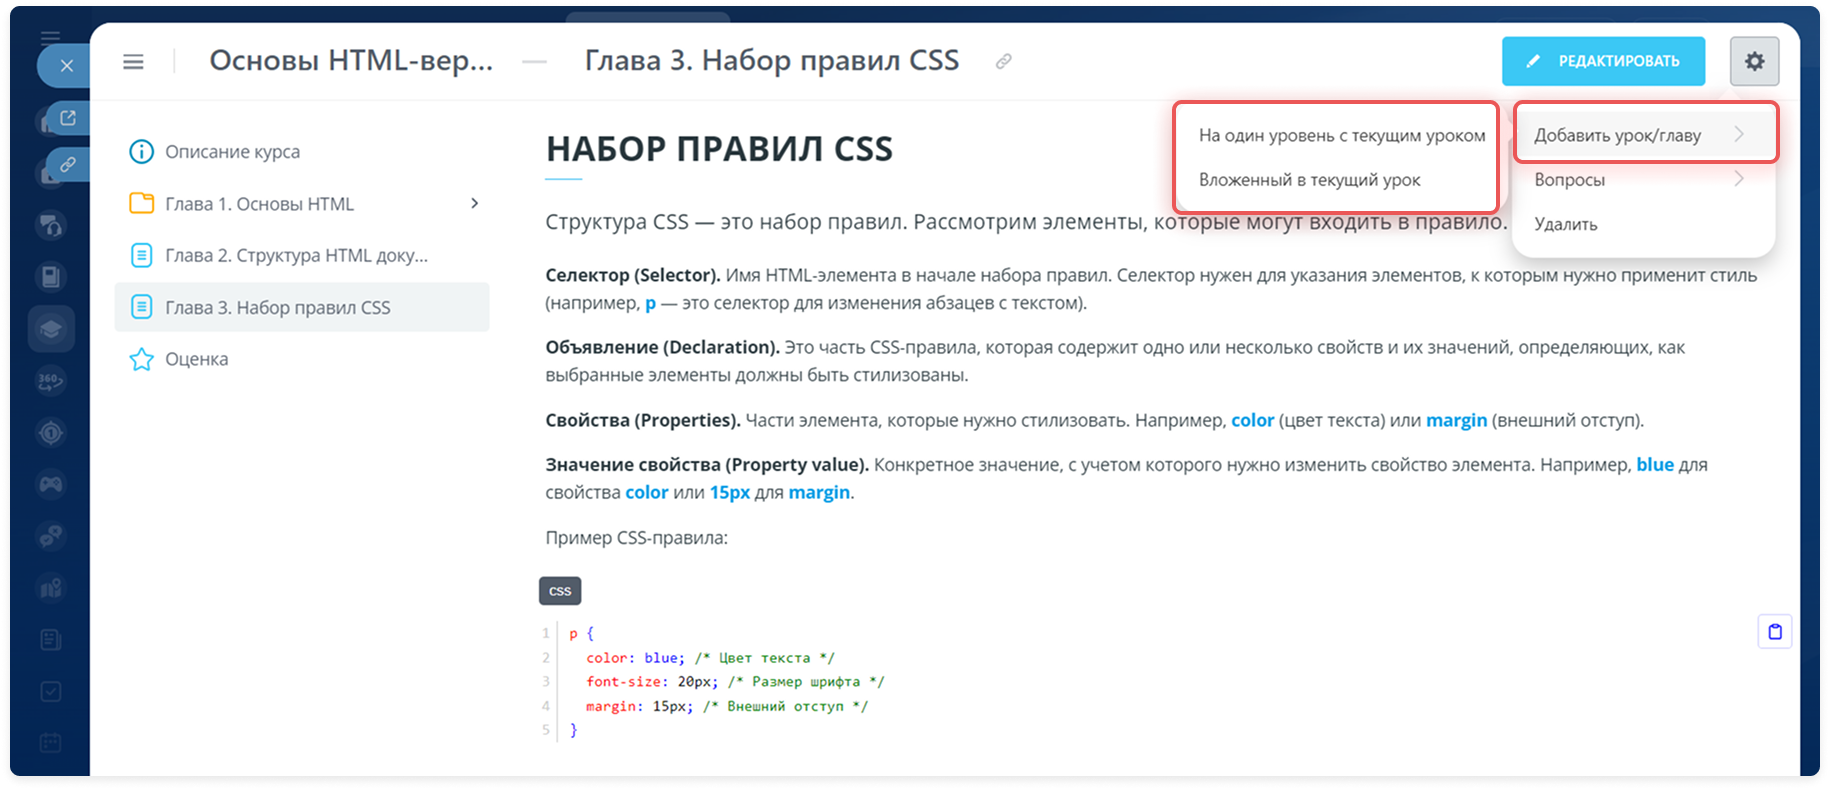The image size is (1830, 790).
Task: Open the Оценка item in the outline
Action: coord(196,359)
